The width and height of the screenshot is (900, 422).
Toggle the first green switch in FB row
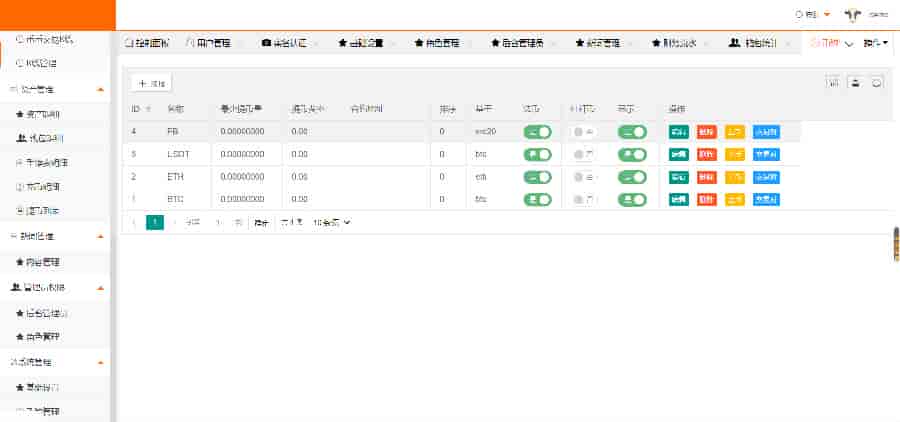(538, 132)
